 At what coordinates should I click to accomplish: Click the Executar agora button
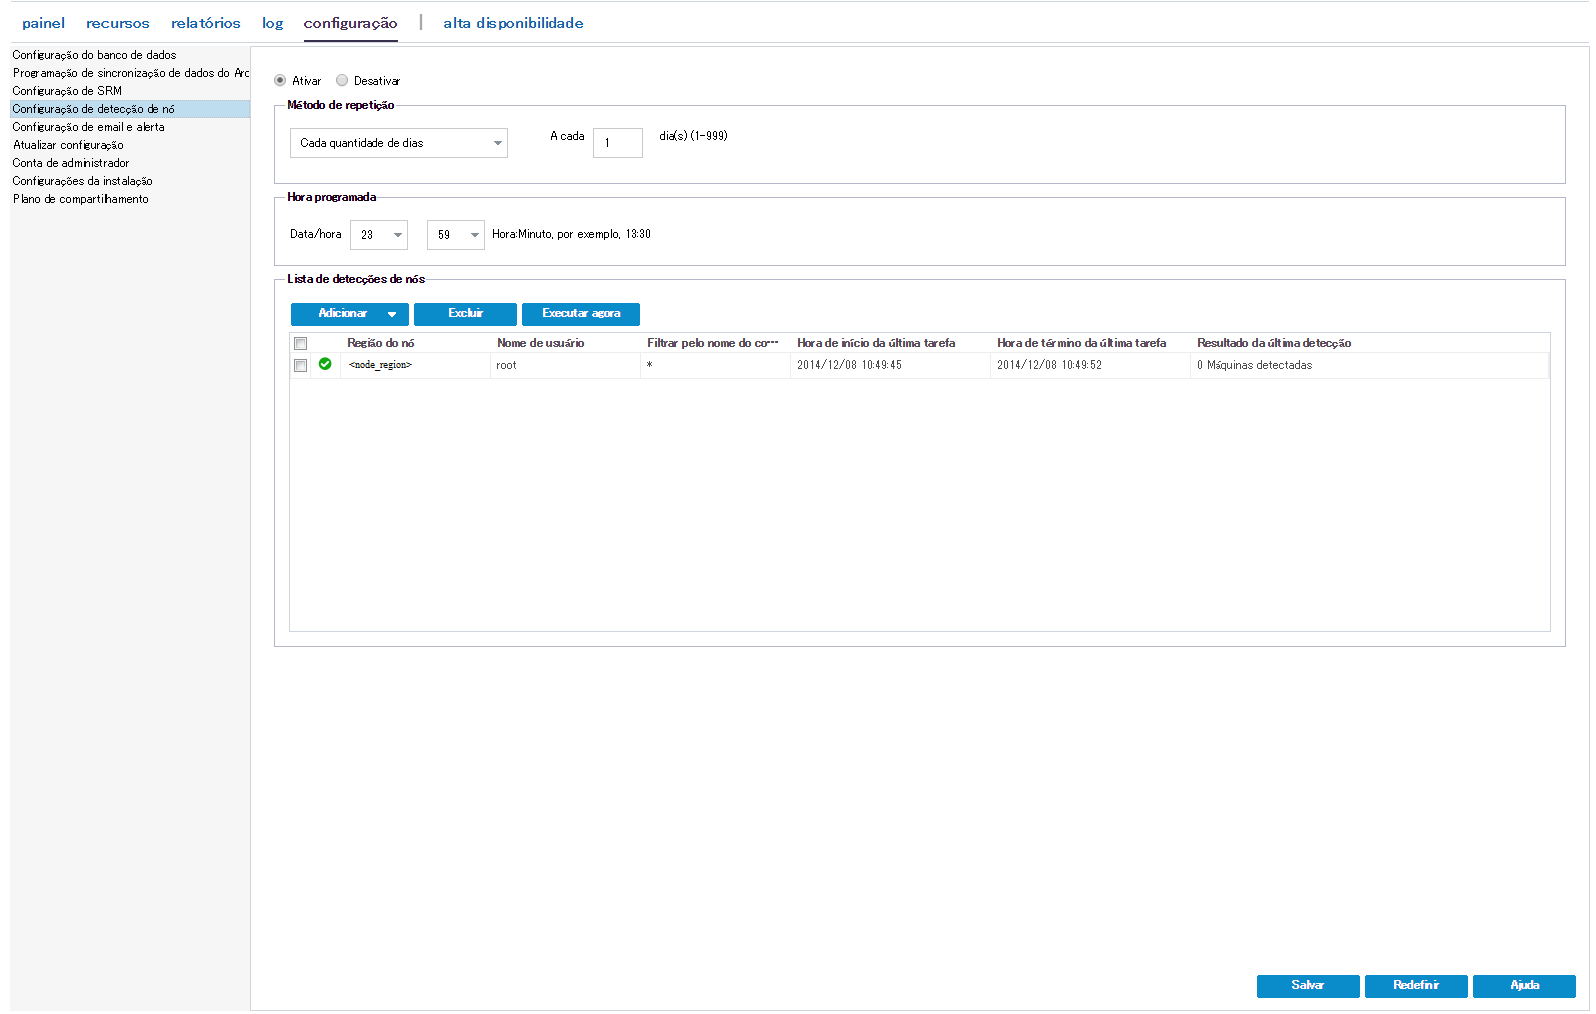click(581, 314)
